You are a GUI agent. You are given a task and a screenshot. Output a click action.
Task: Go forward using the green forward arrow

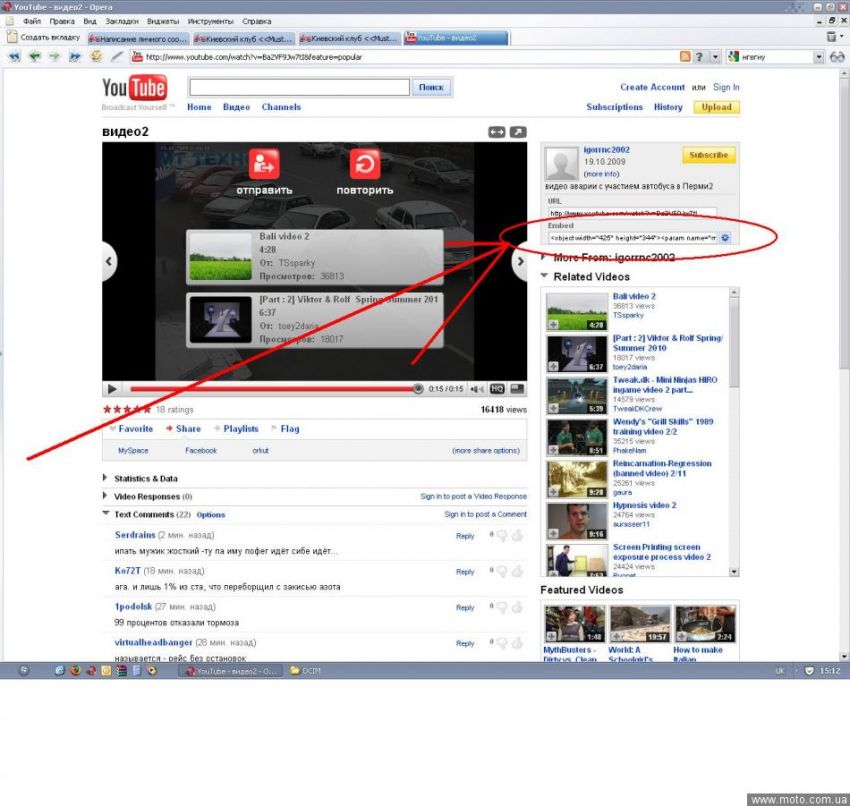[x=54, y=56]
